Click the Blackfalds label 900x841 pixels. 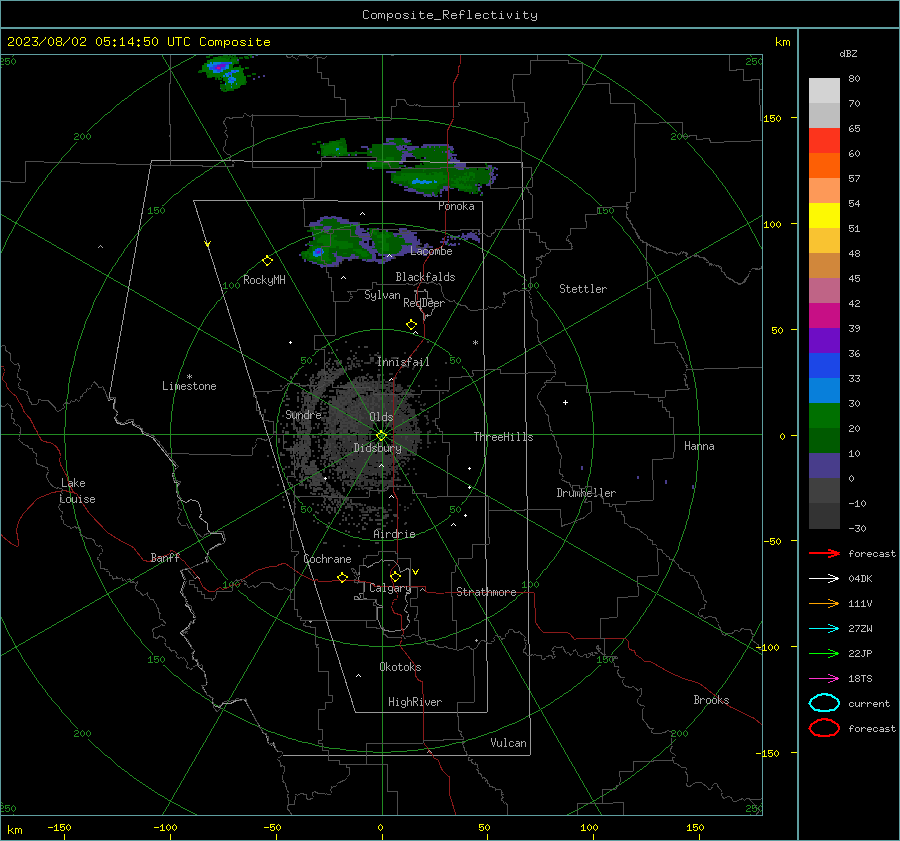coord(425,277)
